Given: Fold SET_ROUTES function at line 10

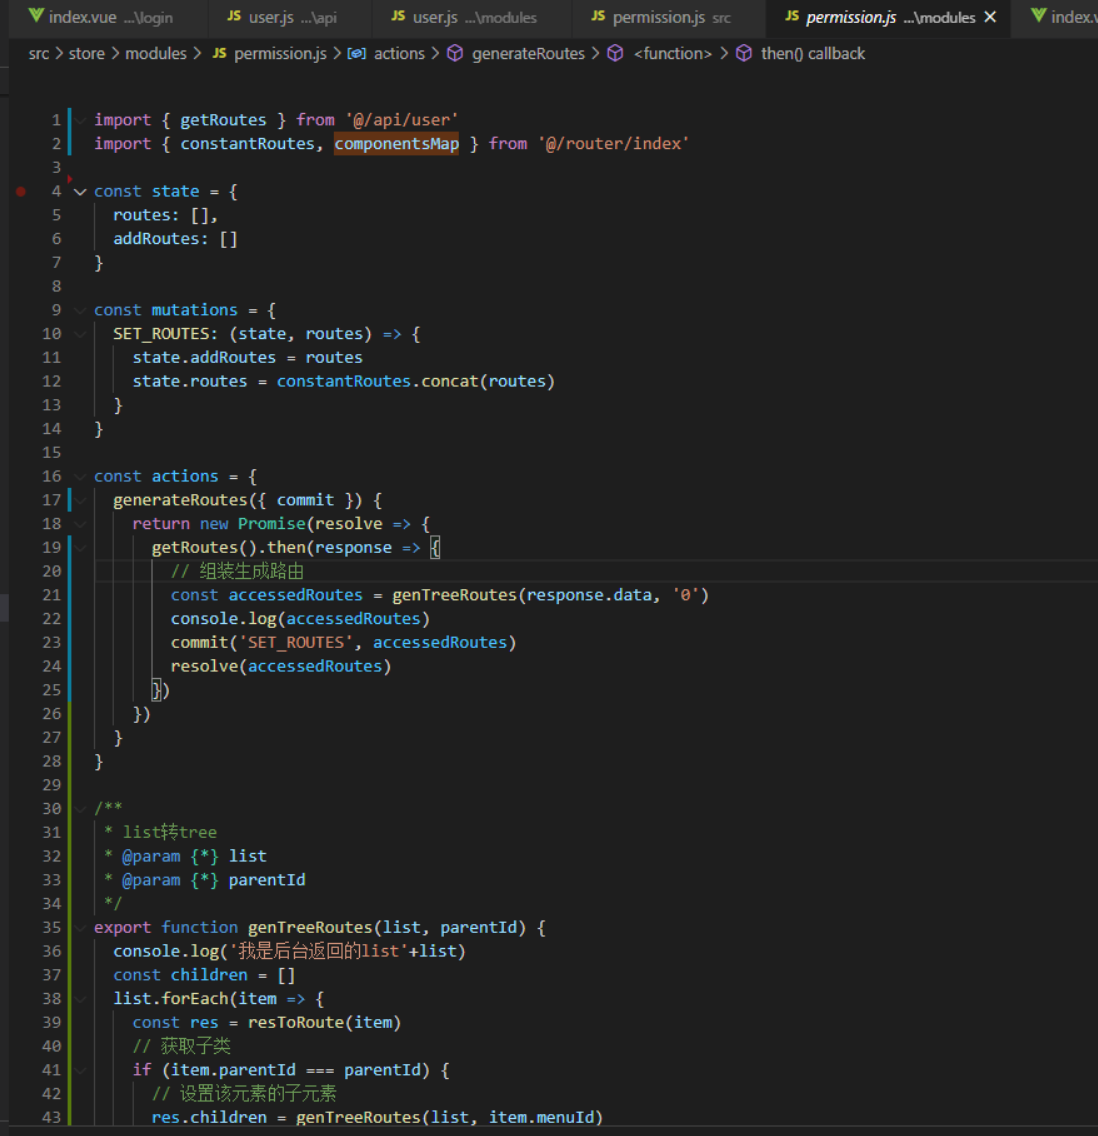Looking at the screenshot, I should pyautogui.click(x=80, y=334).
